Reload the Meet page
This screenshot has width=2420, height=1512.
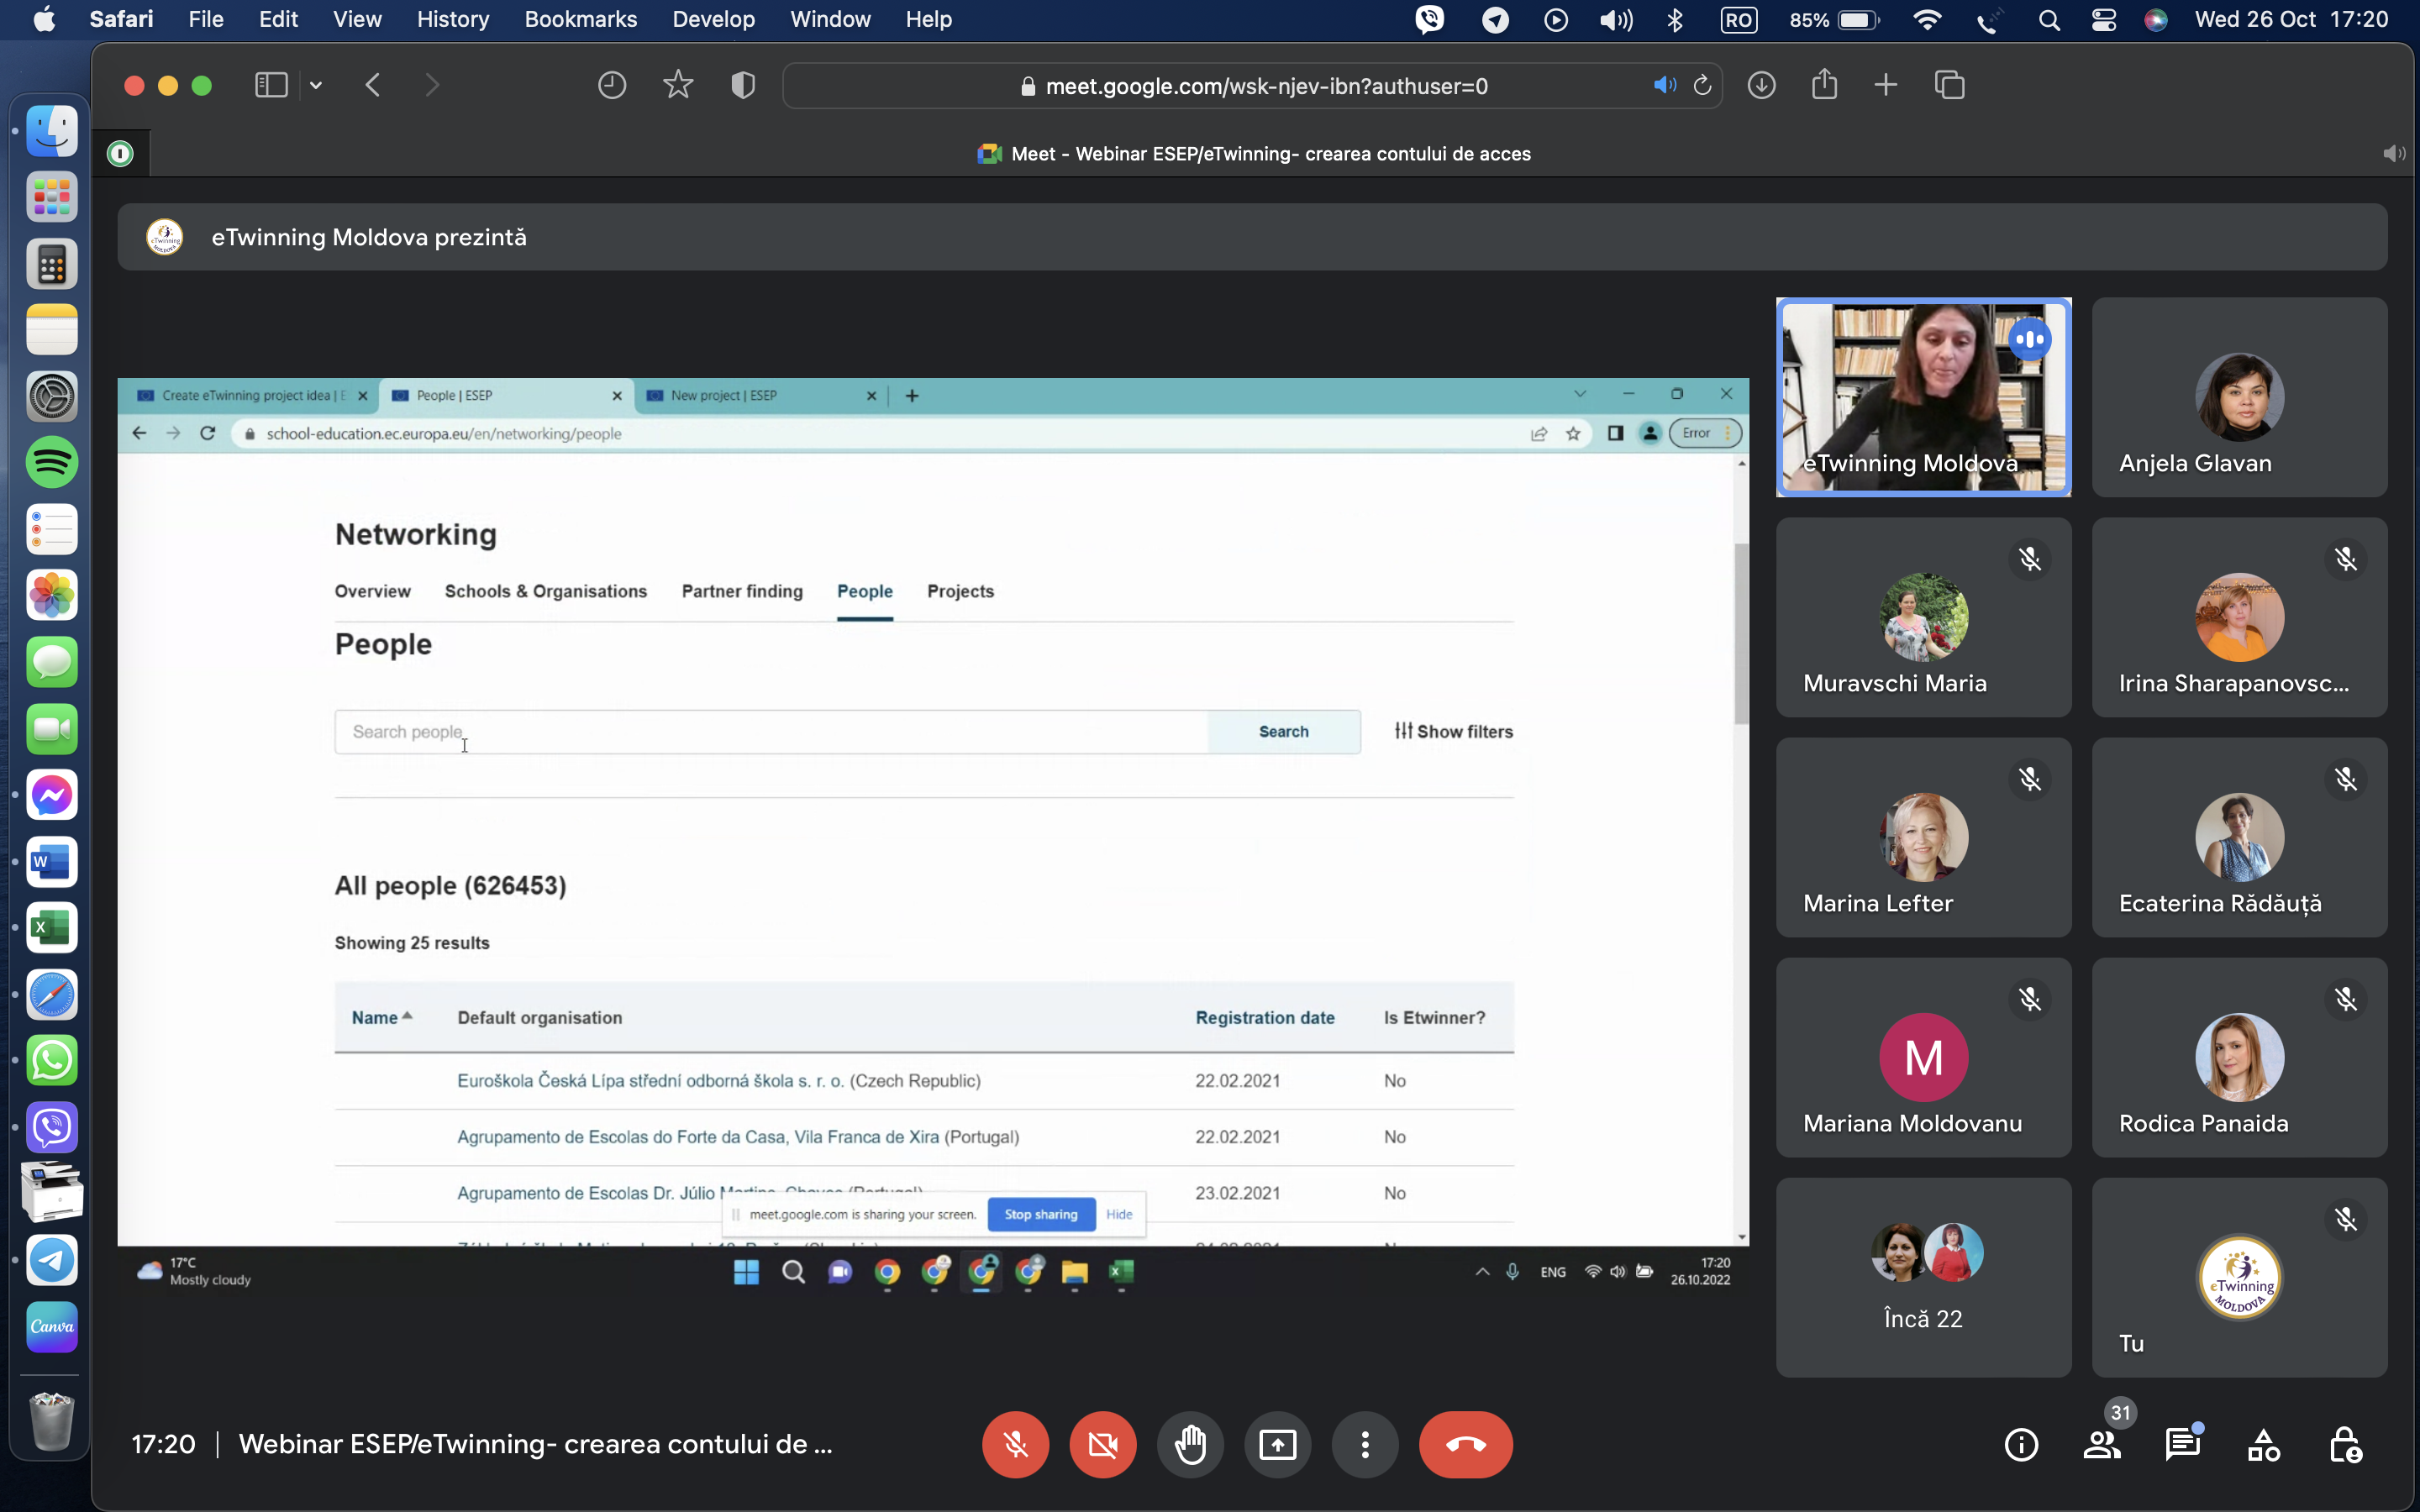1702,85
